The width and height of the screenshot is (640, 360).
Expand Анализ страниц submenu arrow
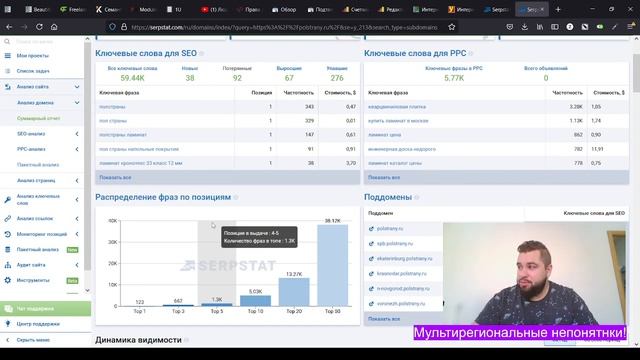click(x=77, y=180)
